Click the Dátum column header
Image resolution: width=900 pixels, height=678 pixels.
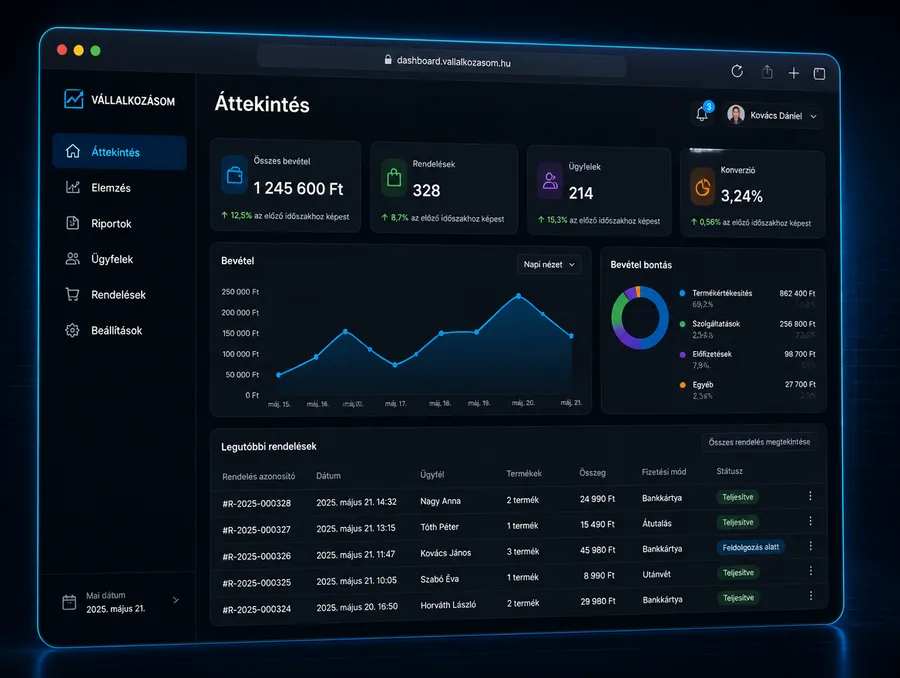click(x=328, y=475)
